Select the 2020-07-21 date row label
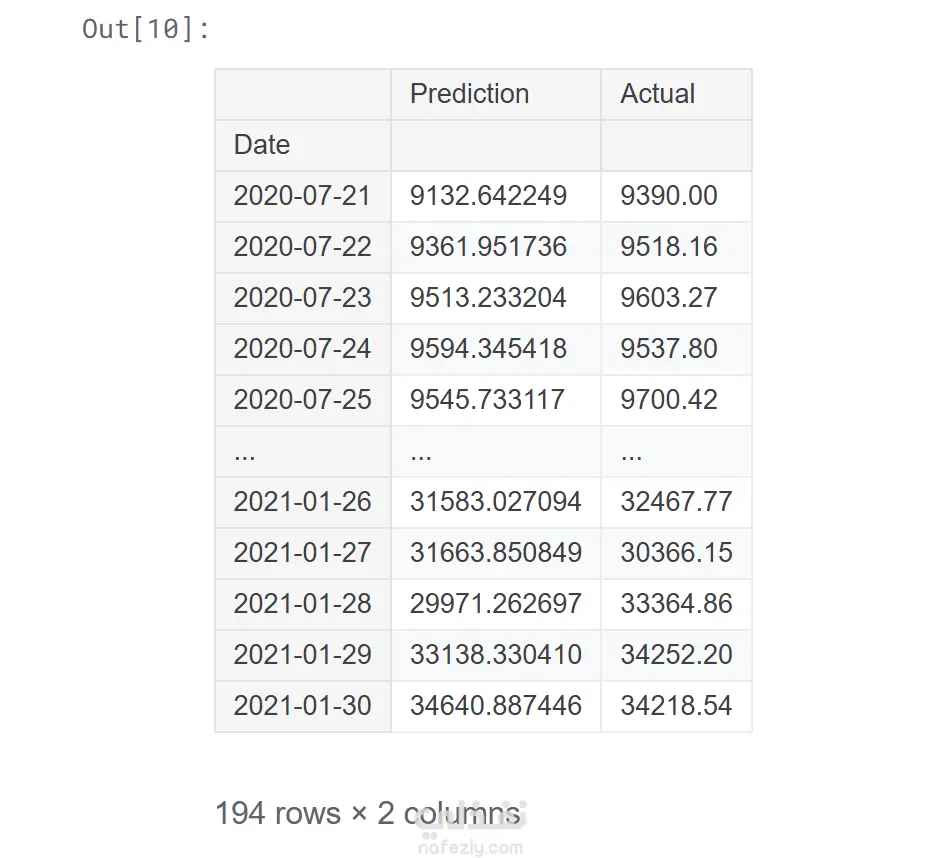 point(302,196)
